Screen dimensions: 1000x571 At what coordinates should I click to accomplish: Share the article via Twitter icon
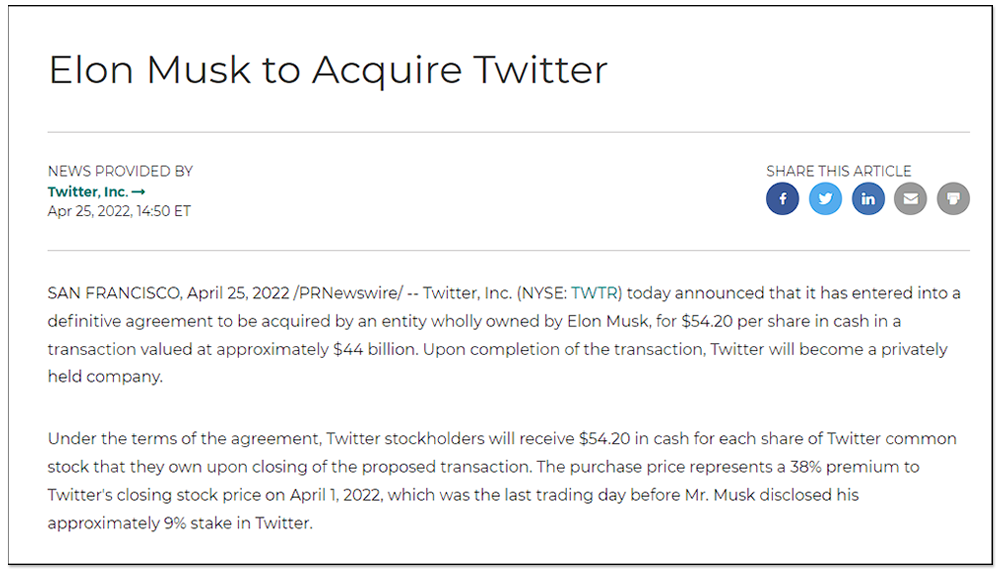[825, 198]
